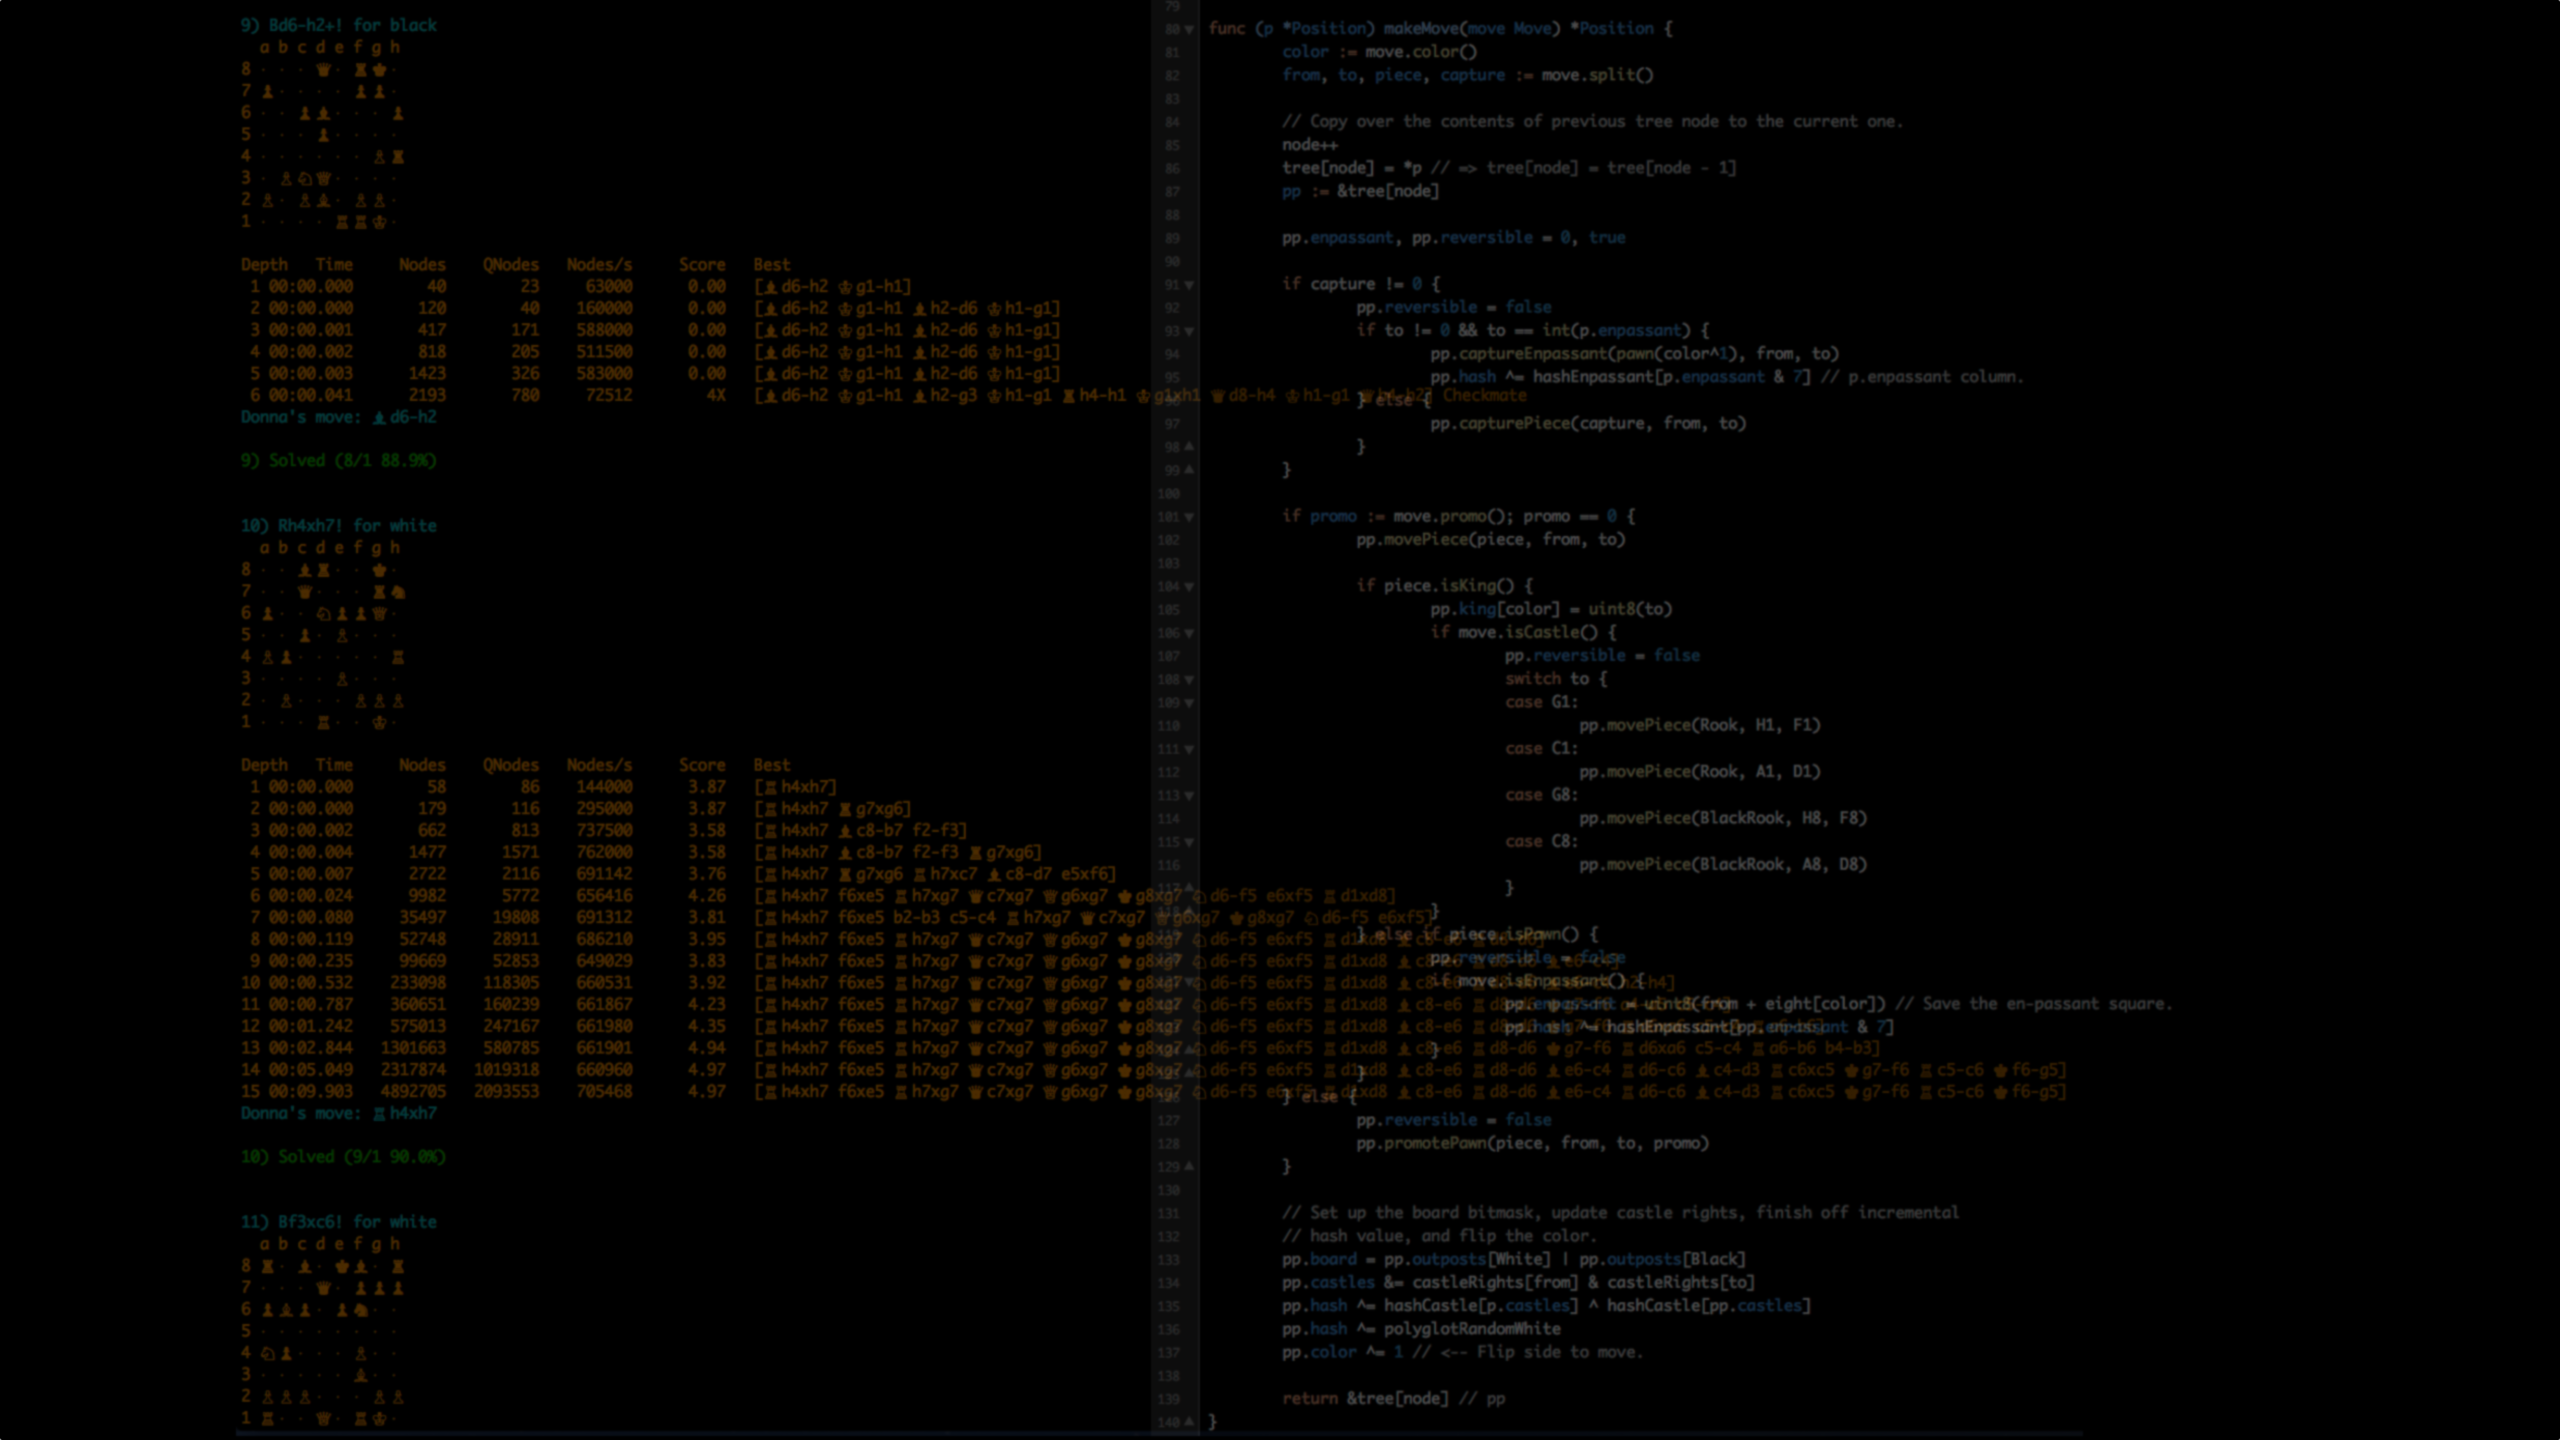Click the QNodes value '2093553'
Image resolution: width=2560 pixels, height=1440 pixels.
tap(506, 1091)
